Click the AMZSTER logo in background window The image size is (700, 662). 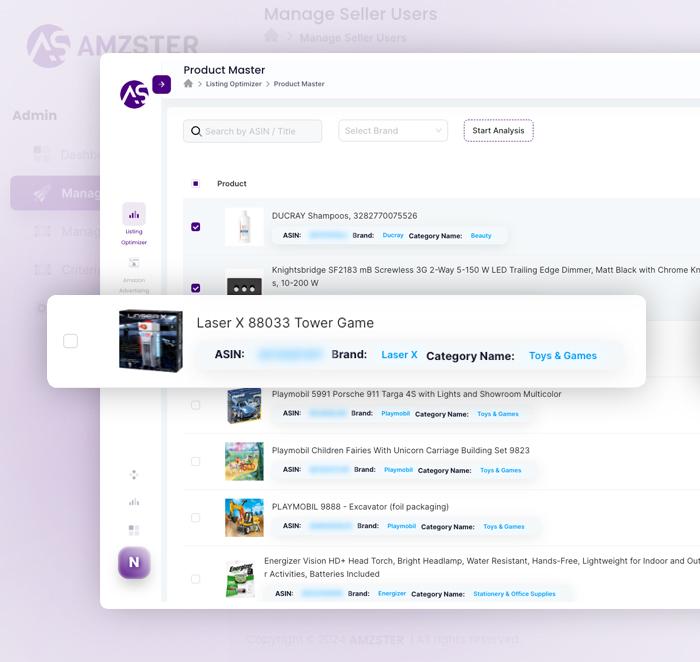[x=112, y=46]
